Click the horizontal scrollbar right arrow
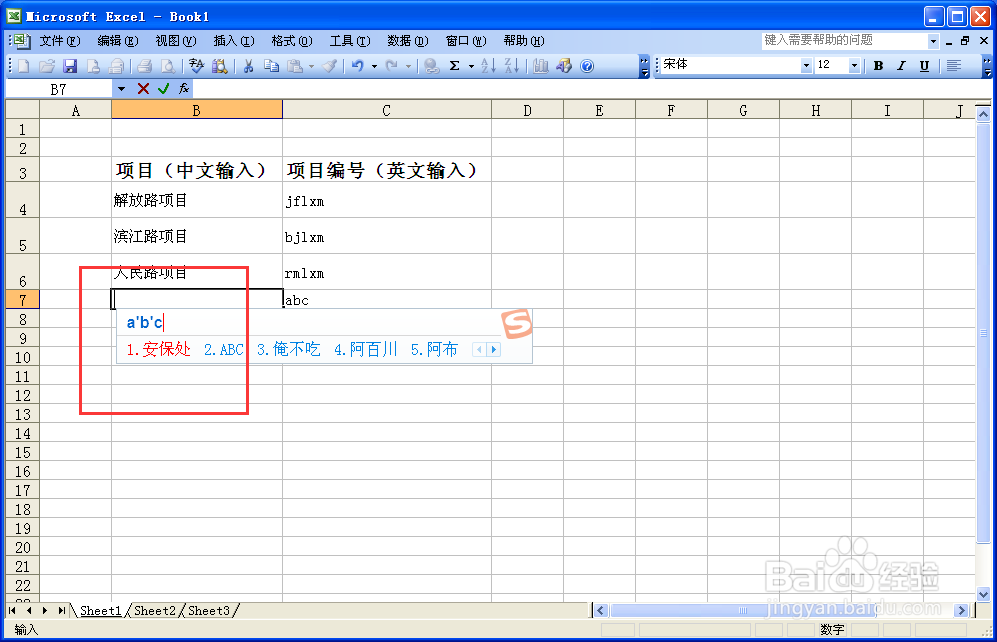The image size is (997, 642). [x=961, y=610]
